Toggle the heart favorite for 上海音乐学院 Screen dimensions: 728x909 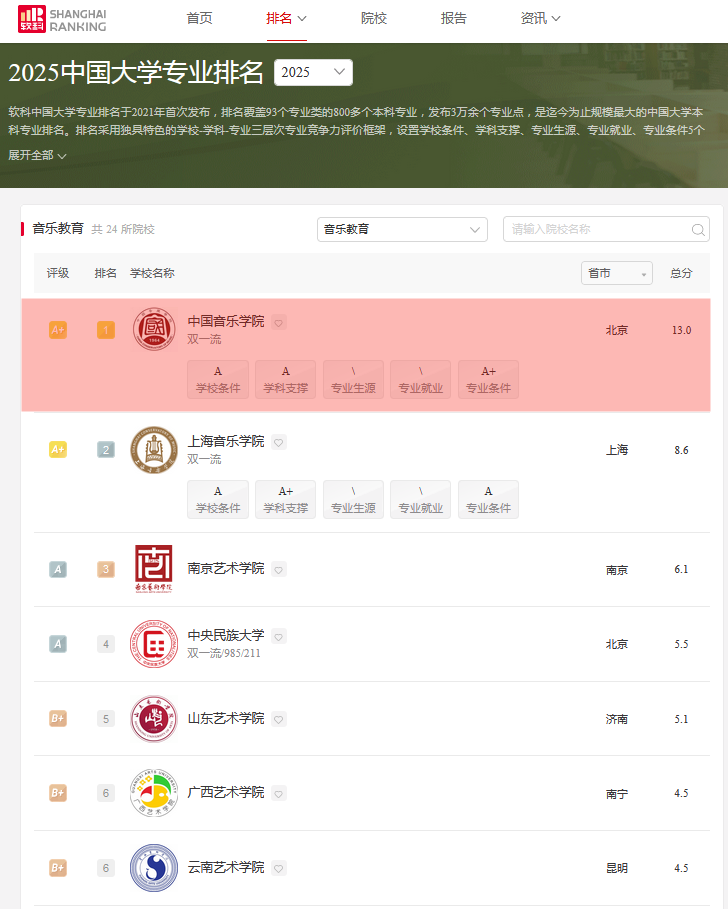click(x=279, y=442)
